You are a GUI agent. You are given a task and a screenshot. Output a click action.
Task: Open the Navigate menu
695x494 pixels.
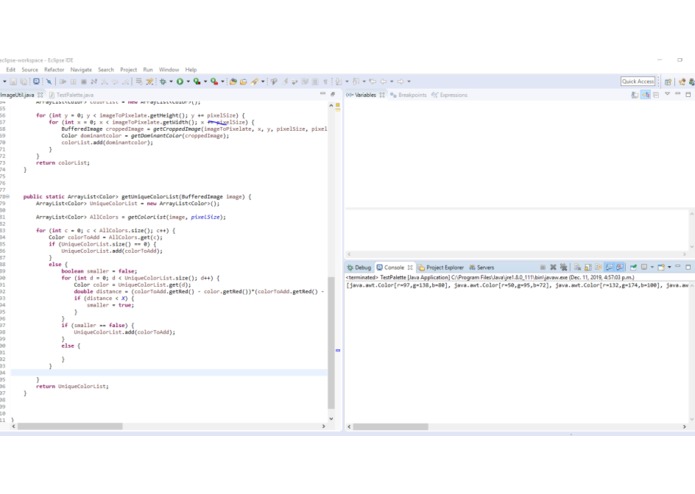(x=81, y=70)
